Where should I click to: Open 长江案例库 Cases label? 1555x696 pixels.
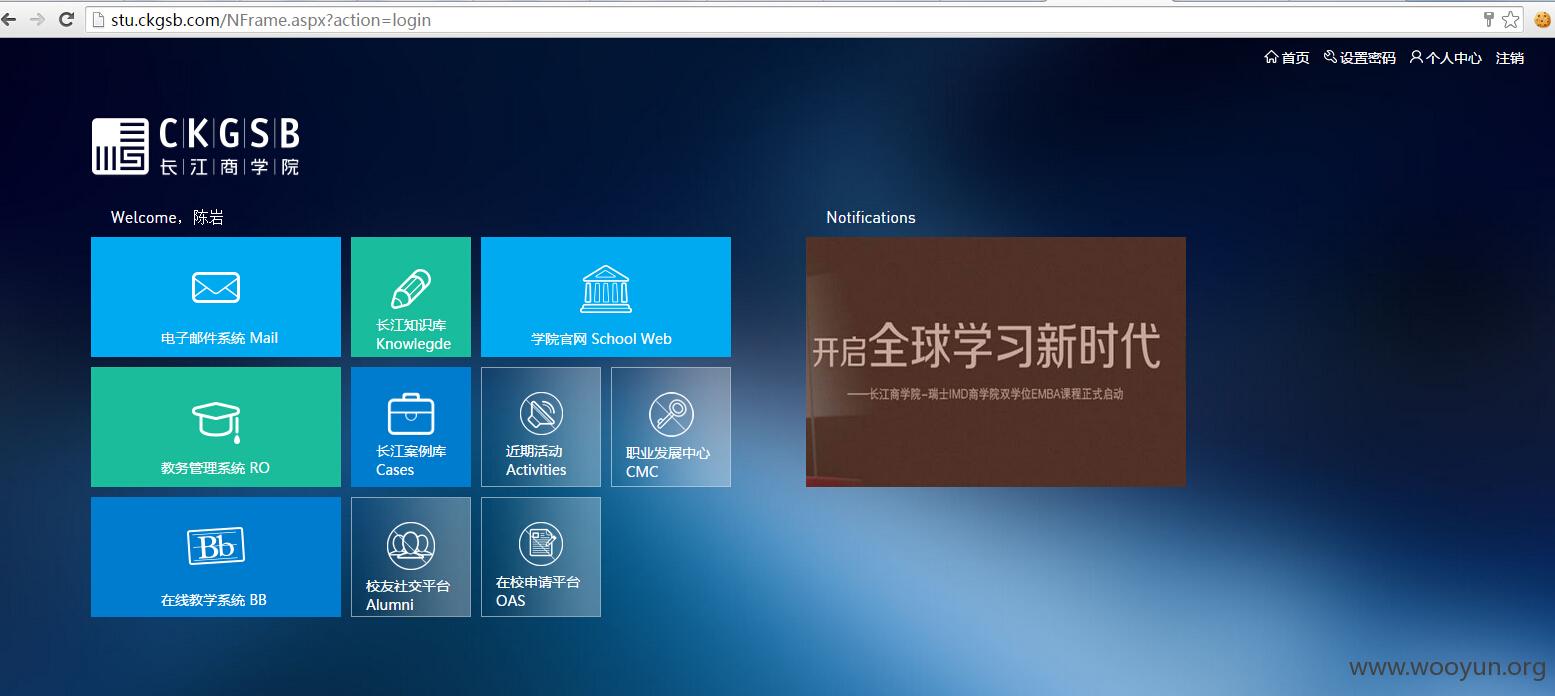(x=411, y=460)
